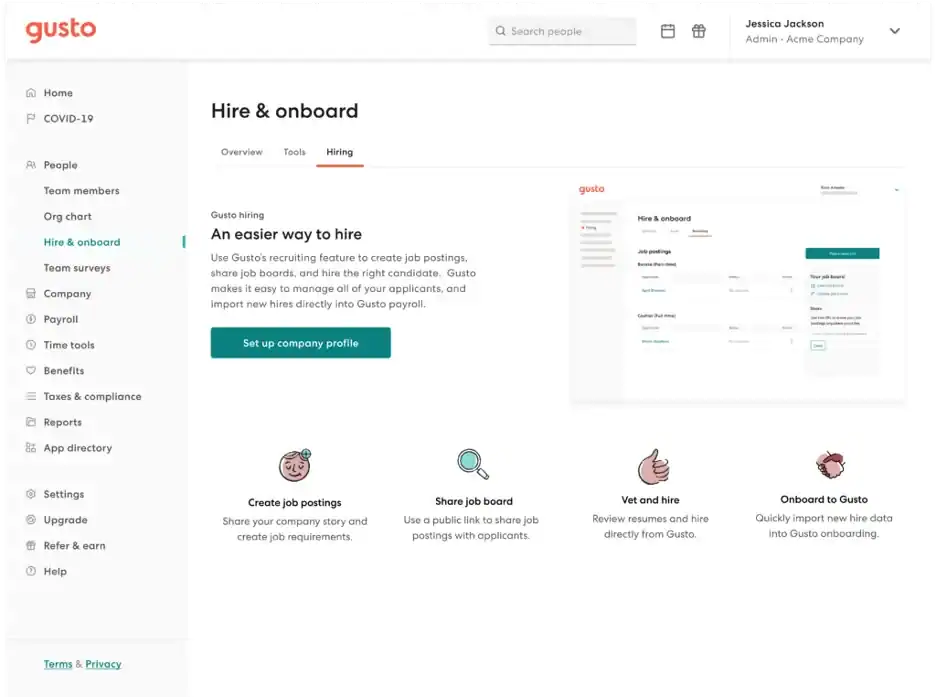Open the Settings gear in the sidebar
Screen dimensions: 936x698
click(x=32, y=494)
